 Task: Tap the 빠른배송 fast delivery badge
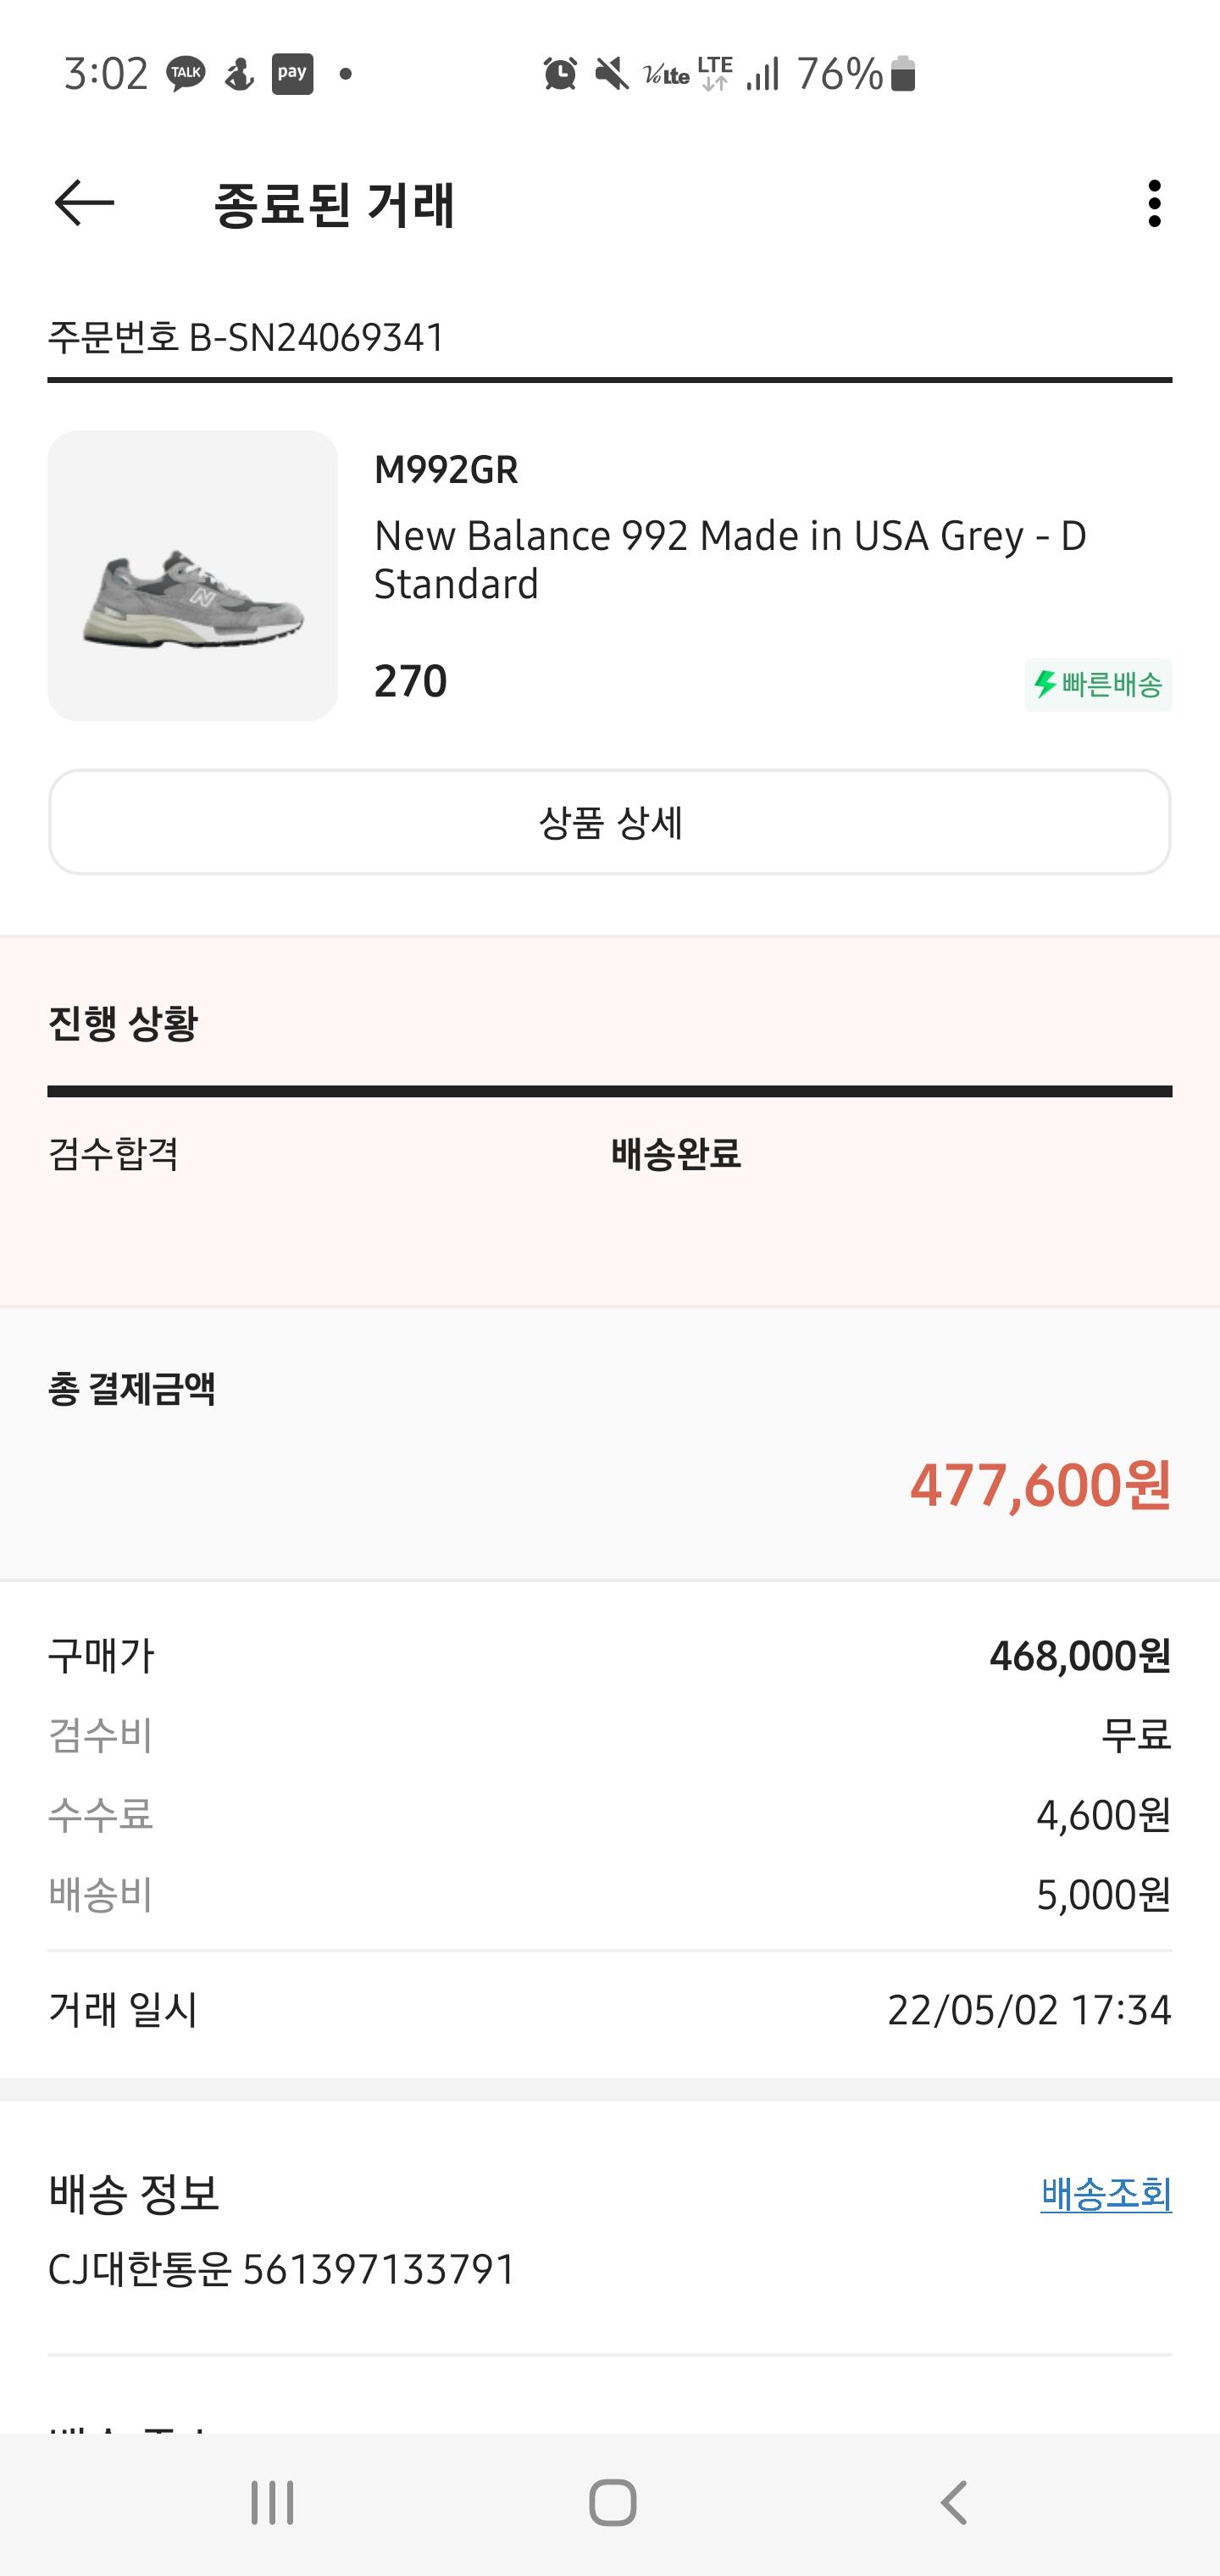pos(1098,685)
